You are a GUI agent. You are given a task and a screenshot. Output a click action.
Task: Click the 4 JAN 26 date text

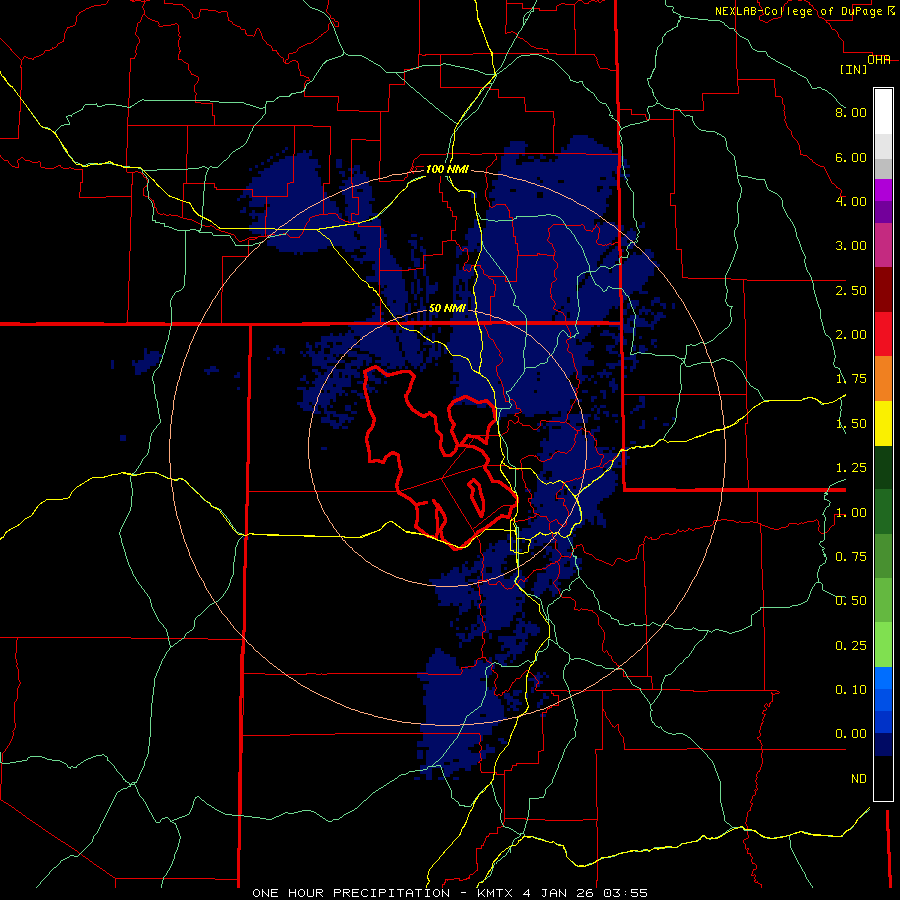pyautogui.click(x=559, y=893)
